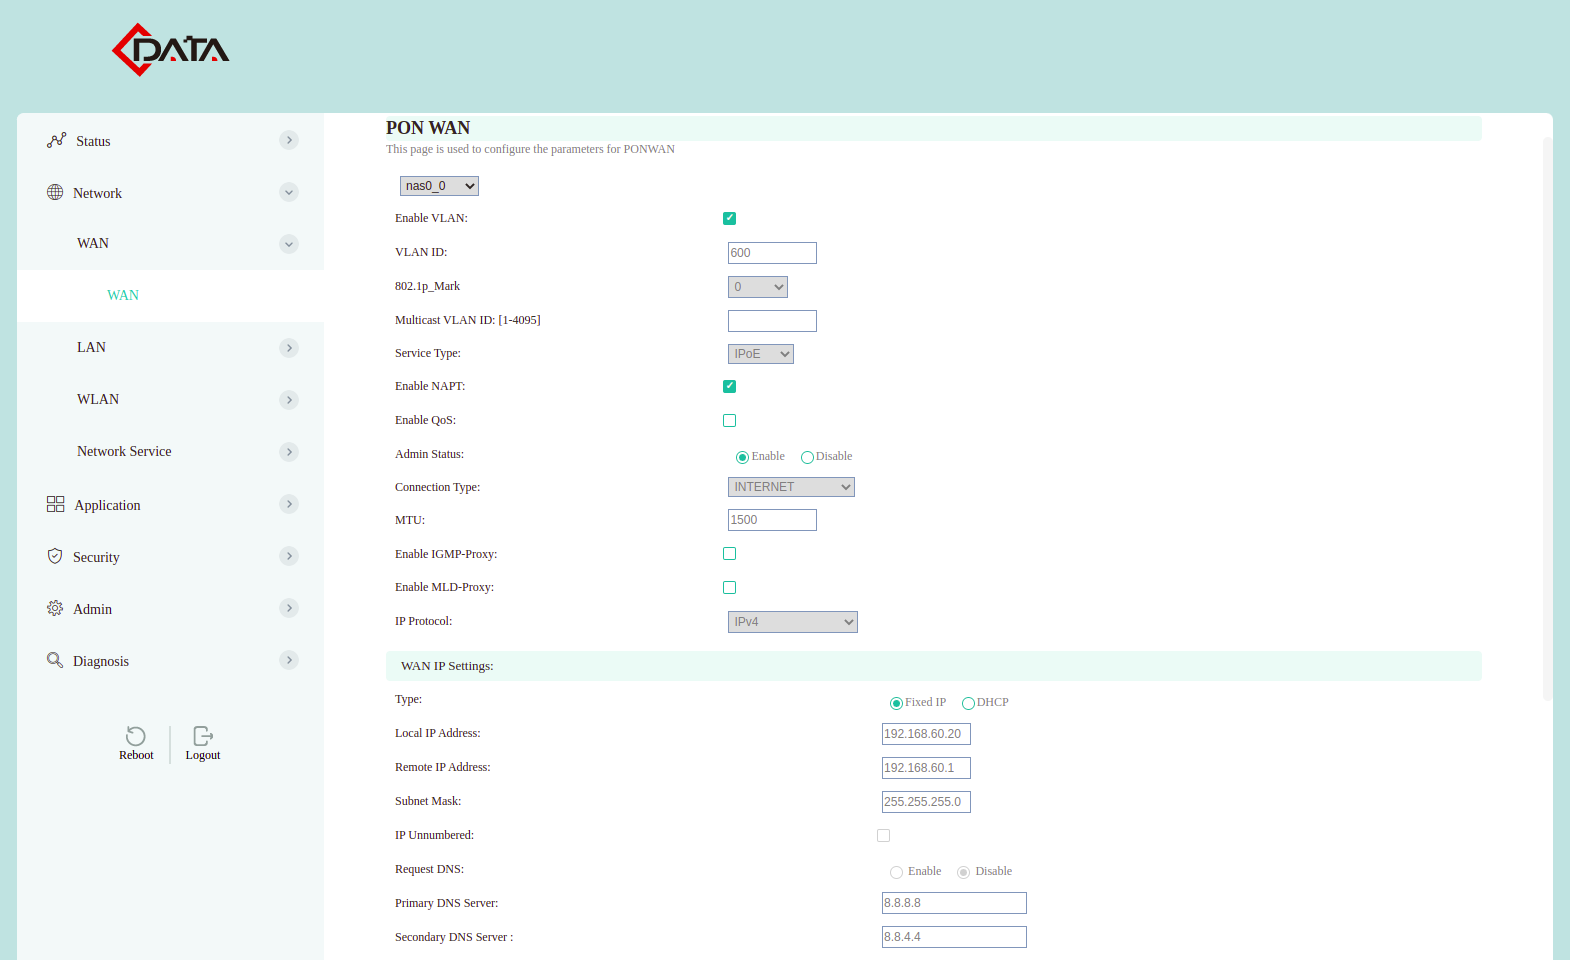This screenshot has width=1570, height=960.
Task: Open the nas0_0 interface dropdown
Action: point(439,186)
